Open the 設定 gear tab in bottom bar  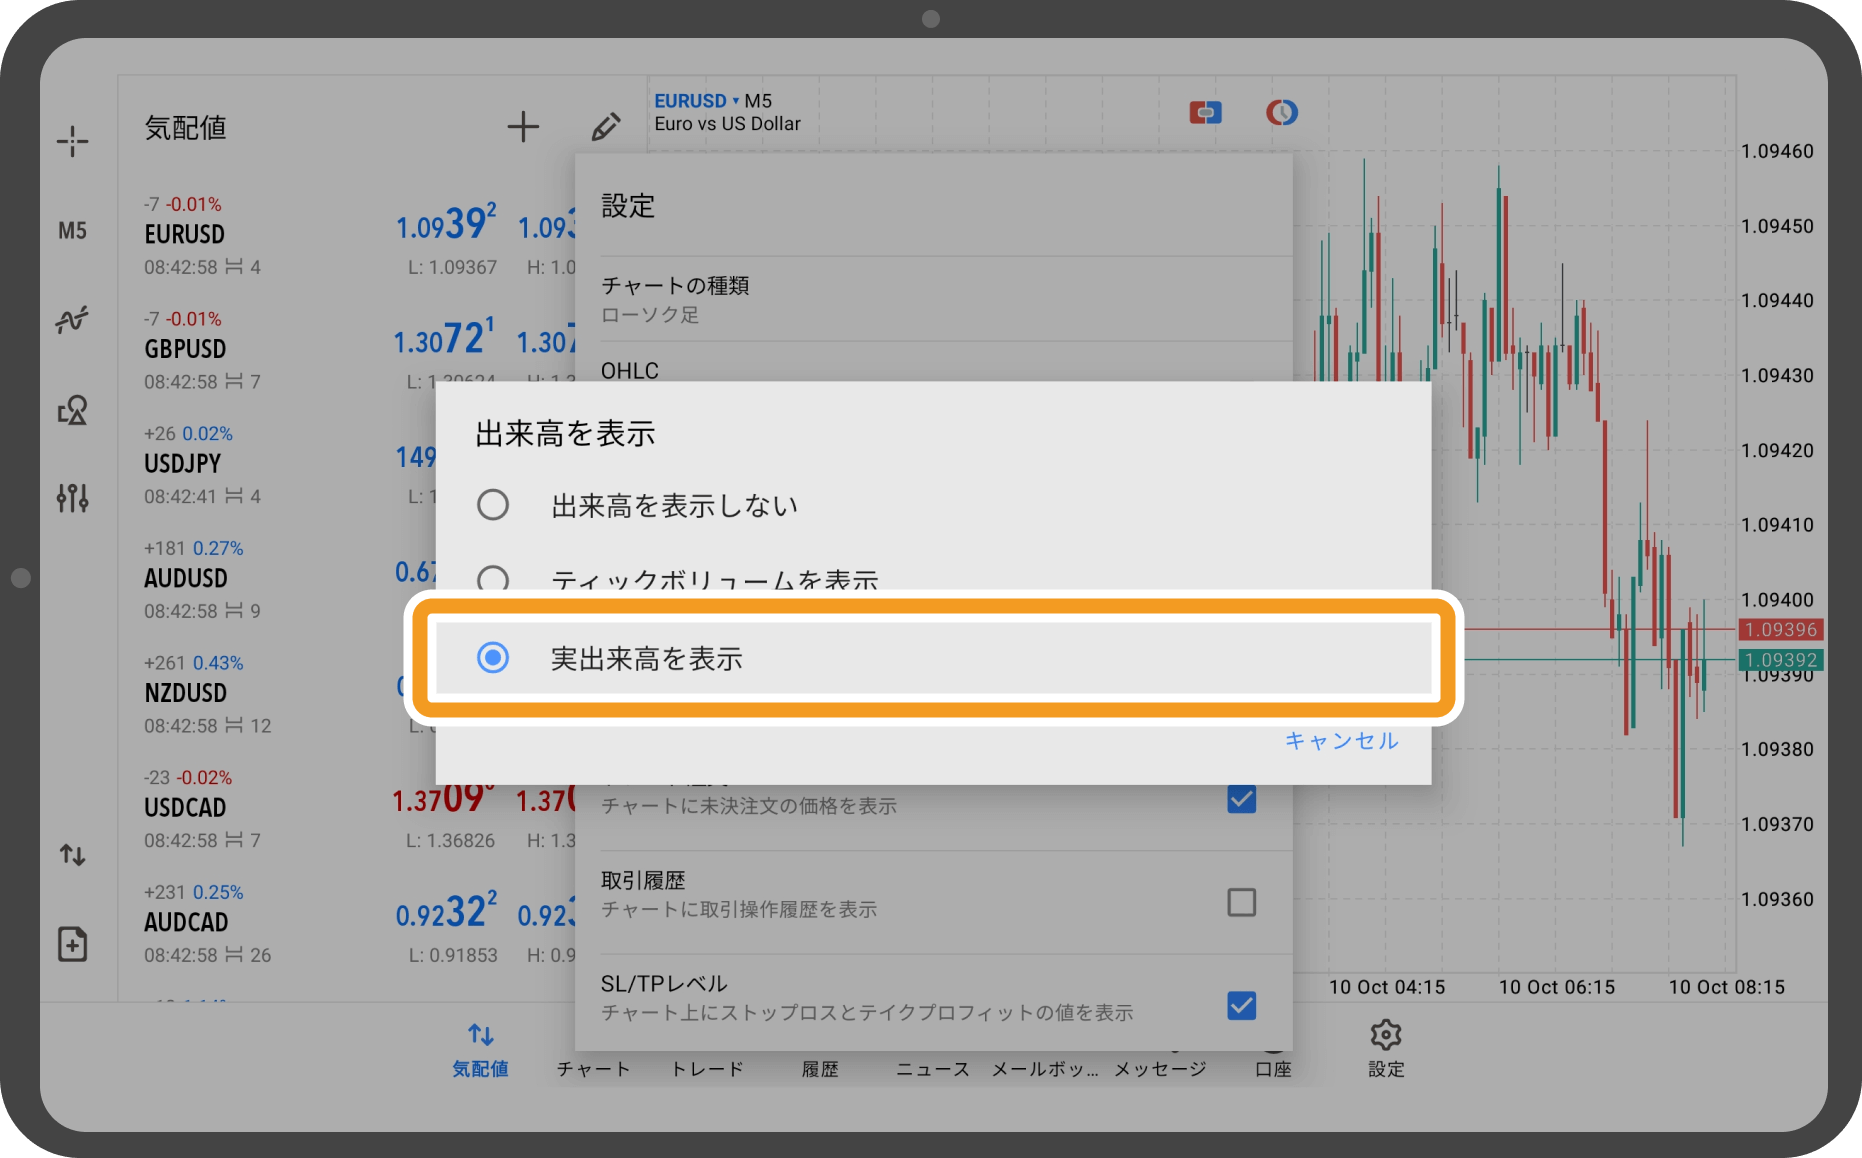1386,1048
